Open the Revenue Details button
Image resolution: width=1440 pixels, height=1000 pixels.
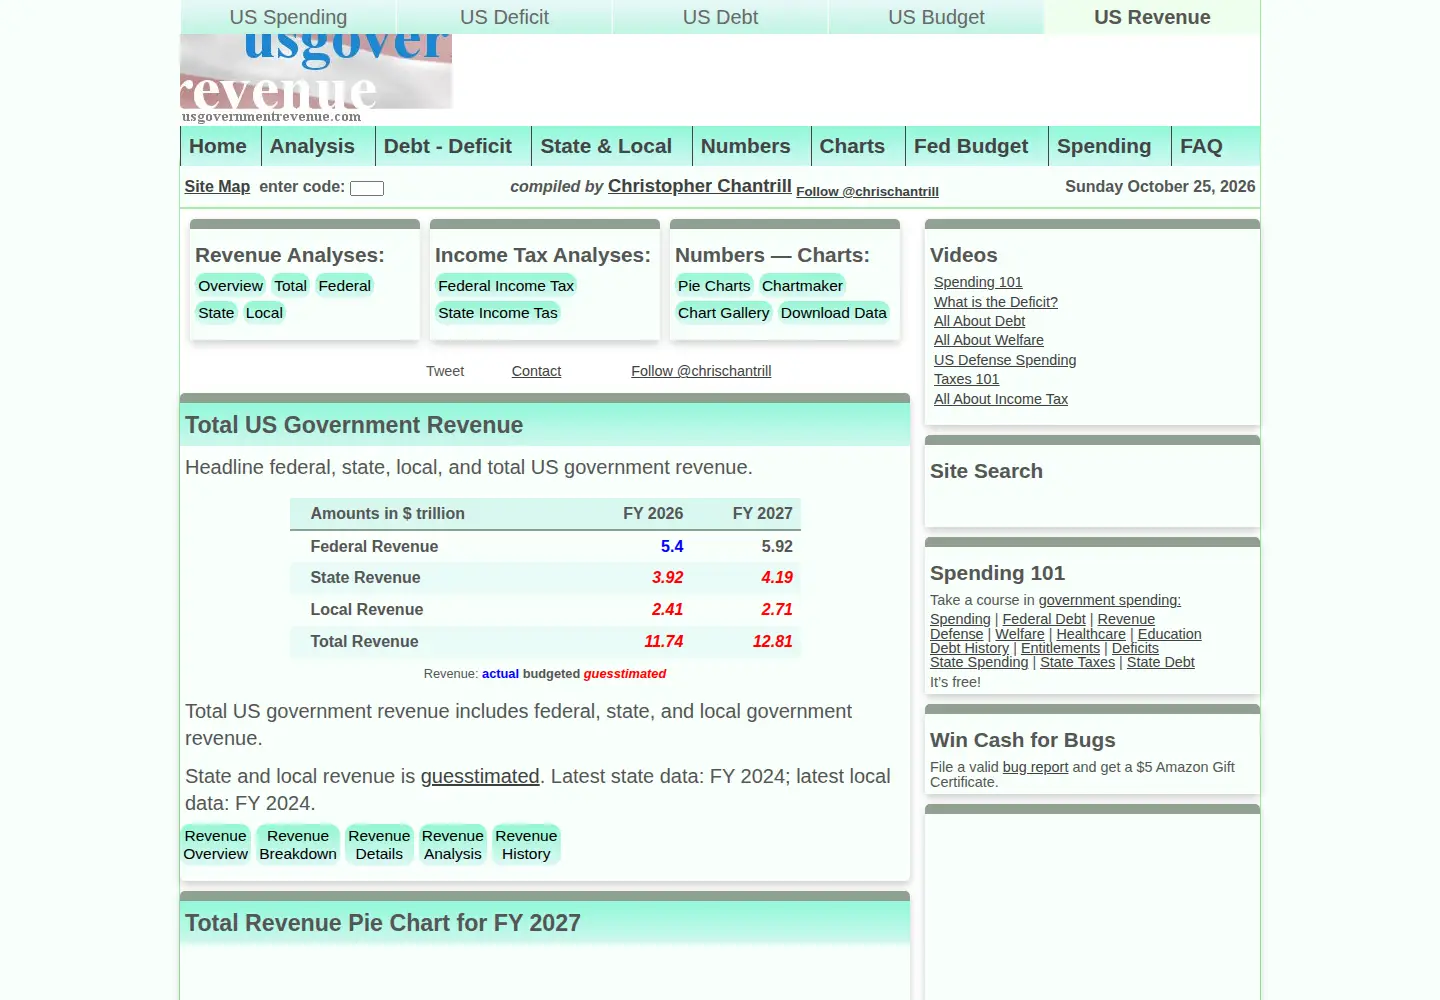click(x=379, y=845)
